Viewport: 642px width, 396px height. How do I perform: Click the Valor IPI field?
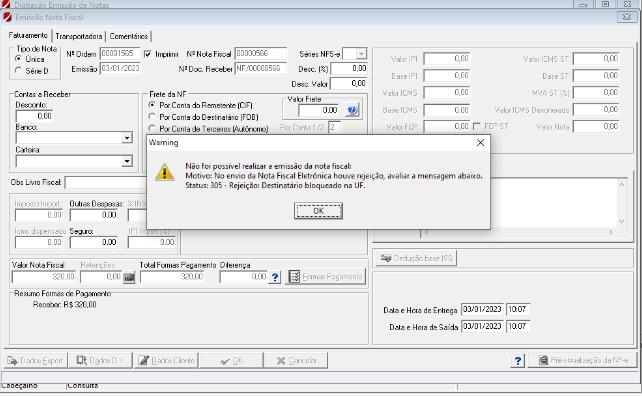tap(446, 59)
